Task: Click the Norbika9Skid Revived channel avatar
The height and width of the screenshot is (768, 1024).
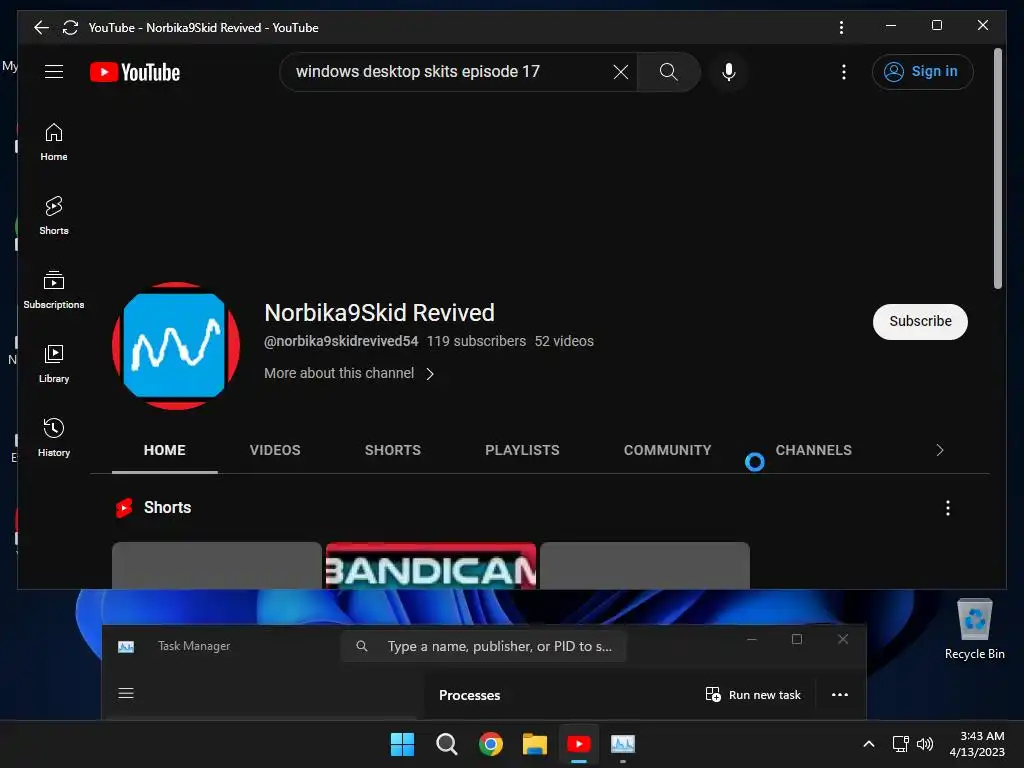Action: tap(176, 345)
